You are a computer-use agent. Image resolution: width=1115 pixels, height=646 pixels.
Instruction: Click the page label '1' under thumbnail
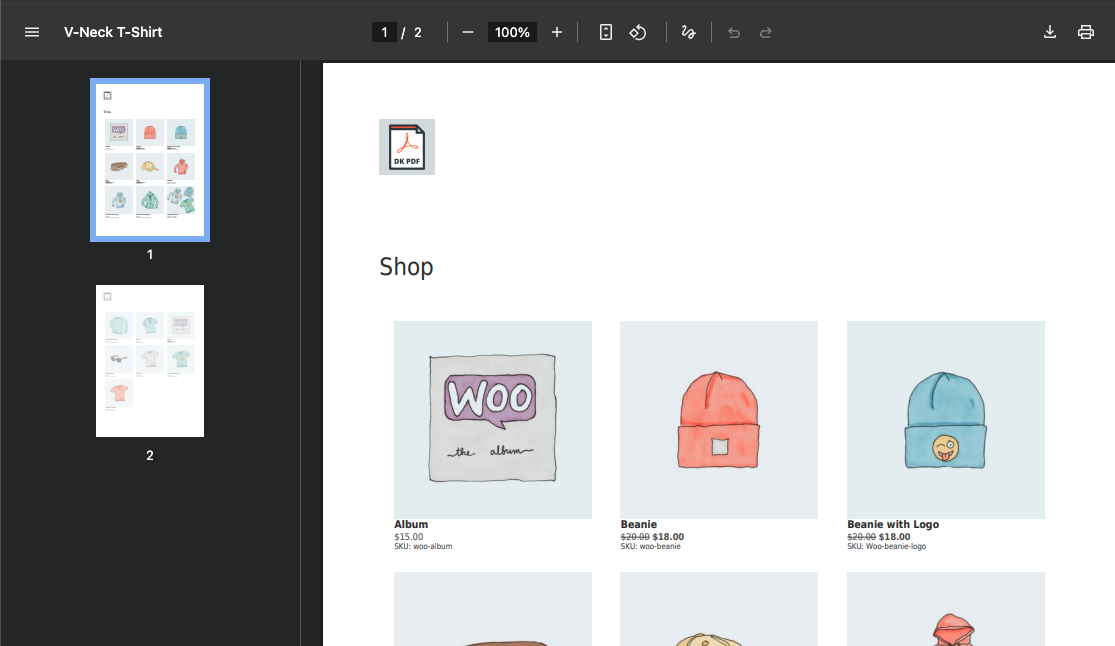tap(150, 255)
